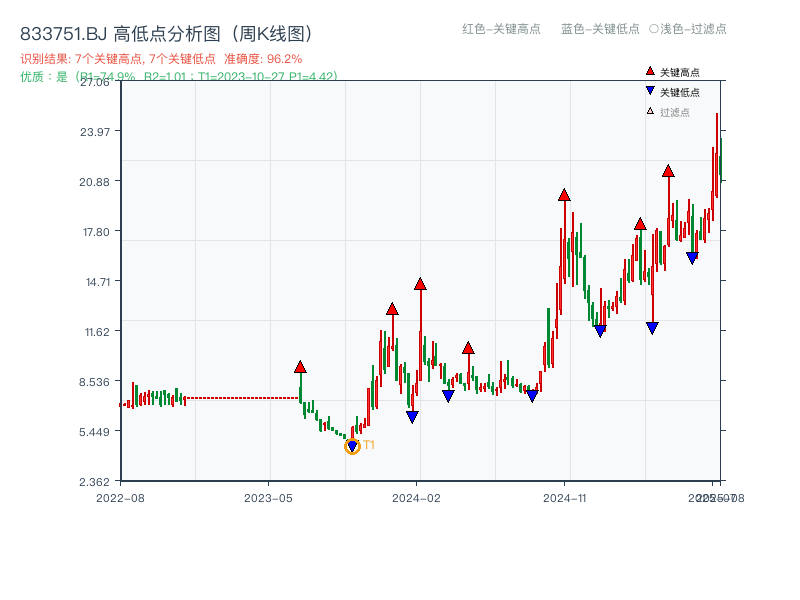Select blue low marker under long red wick in 2025
This screenshot has height=600, width=800.
point(652,328)
